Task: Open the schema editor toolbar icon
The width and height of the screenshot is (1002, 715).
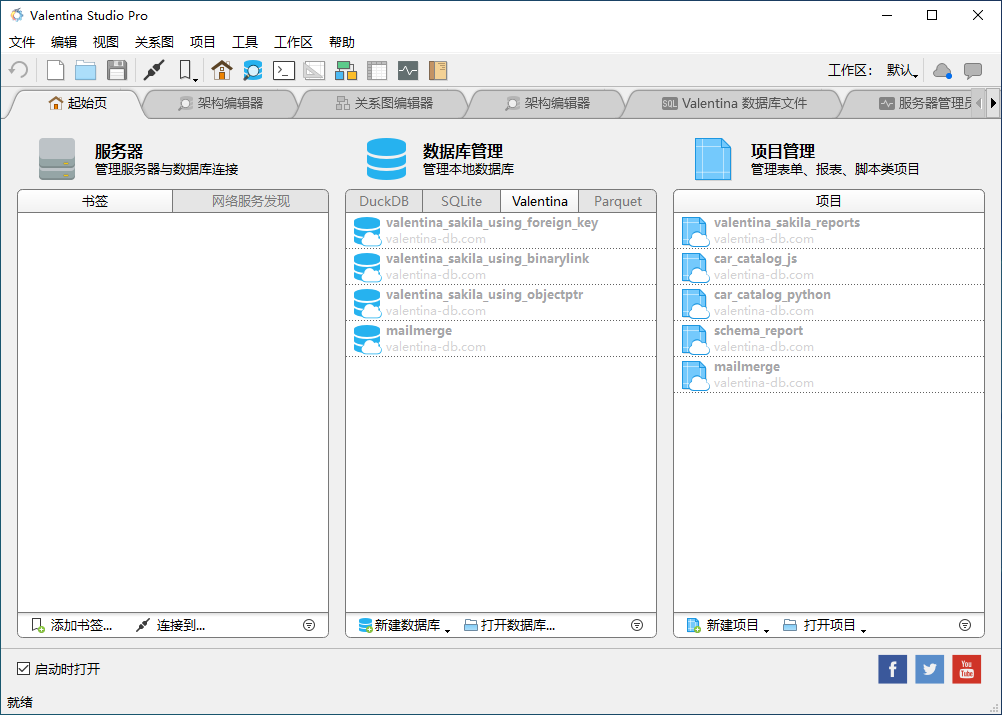Action: pyautogui.click(x=252, y=70)
